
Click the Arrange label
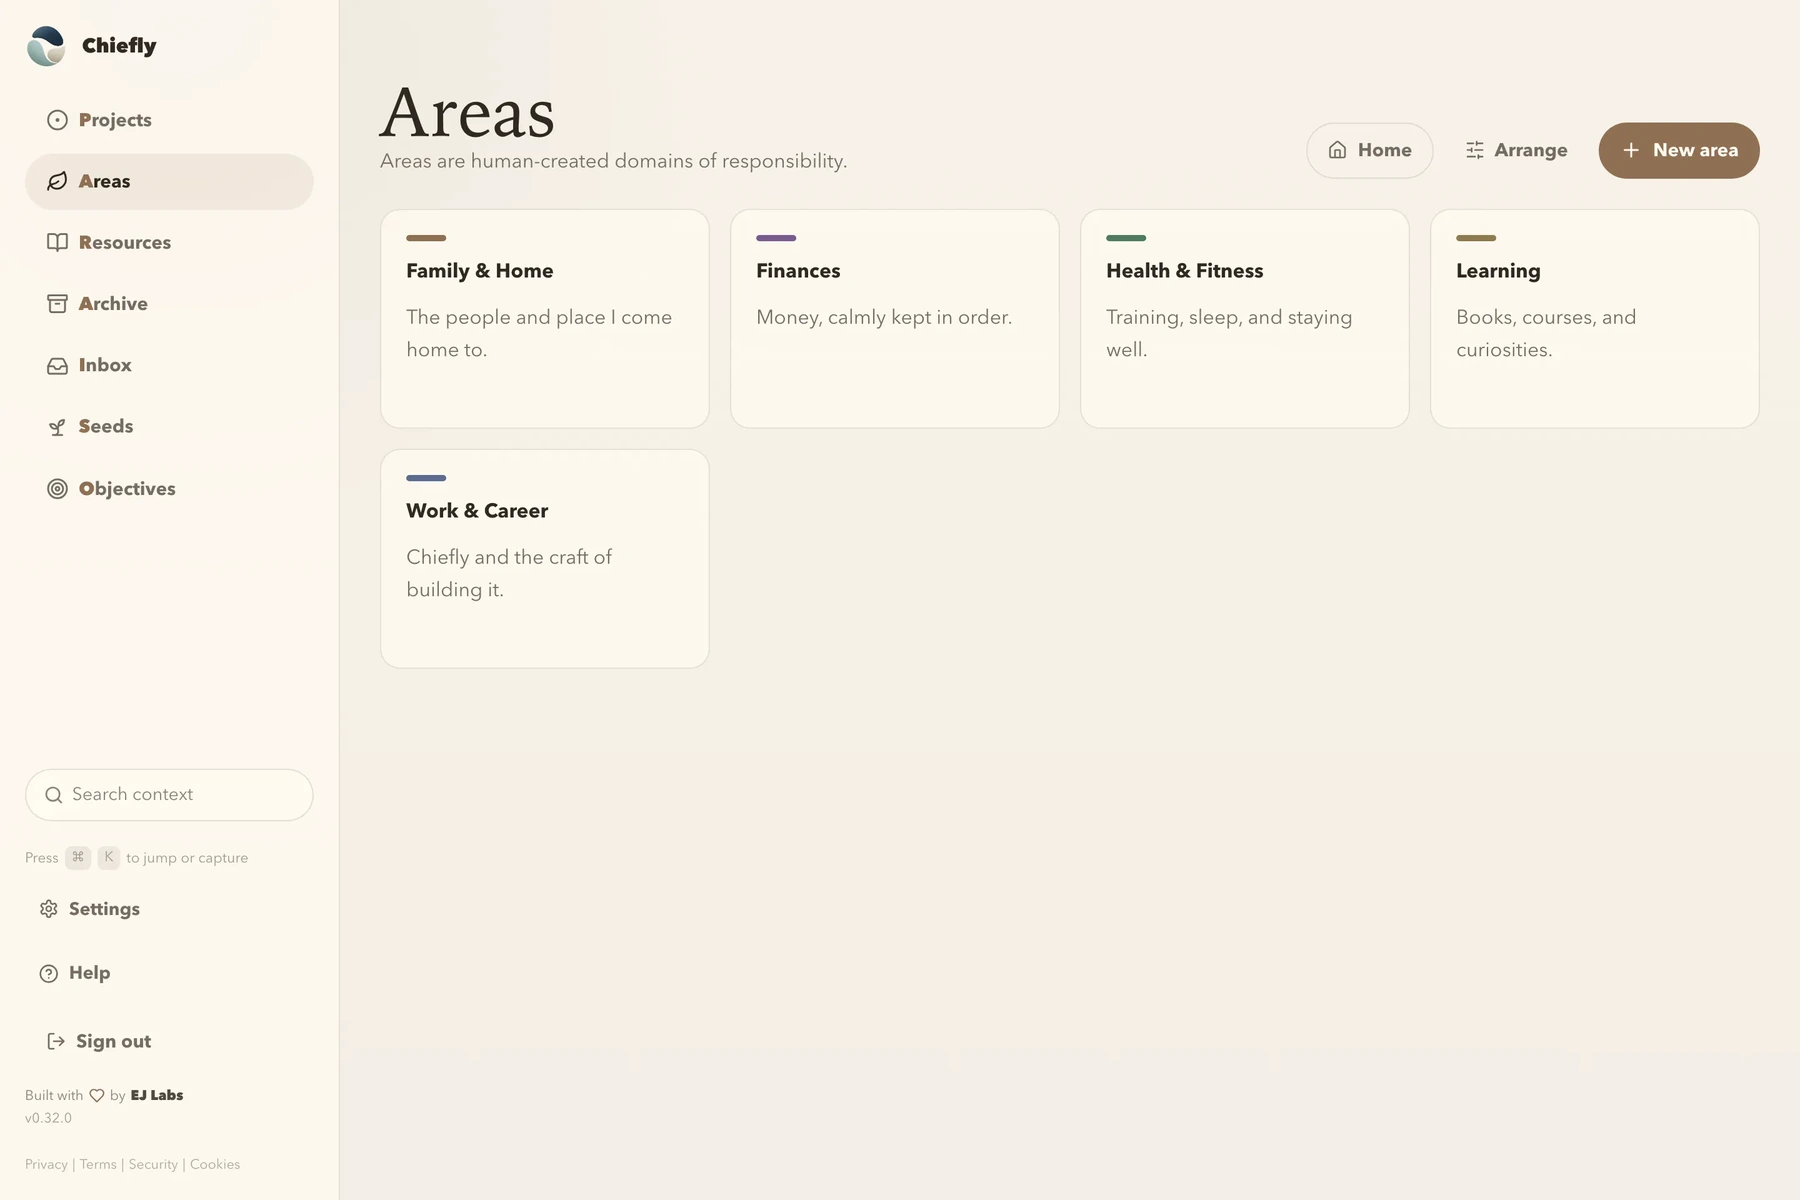coord(1531,150)
